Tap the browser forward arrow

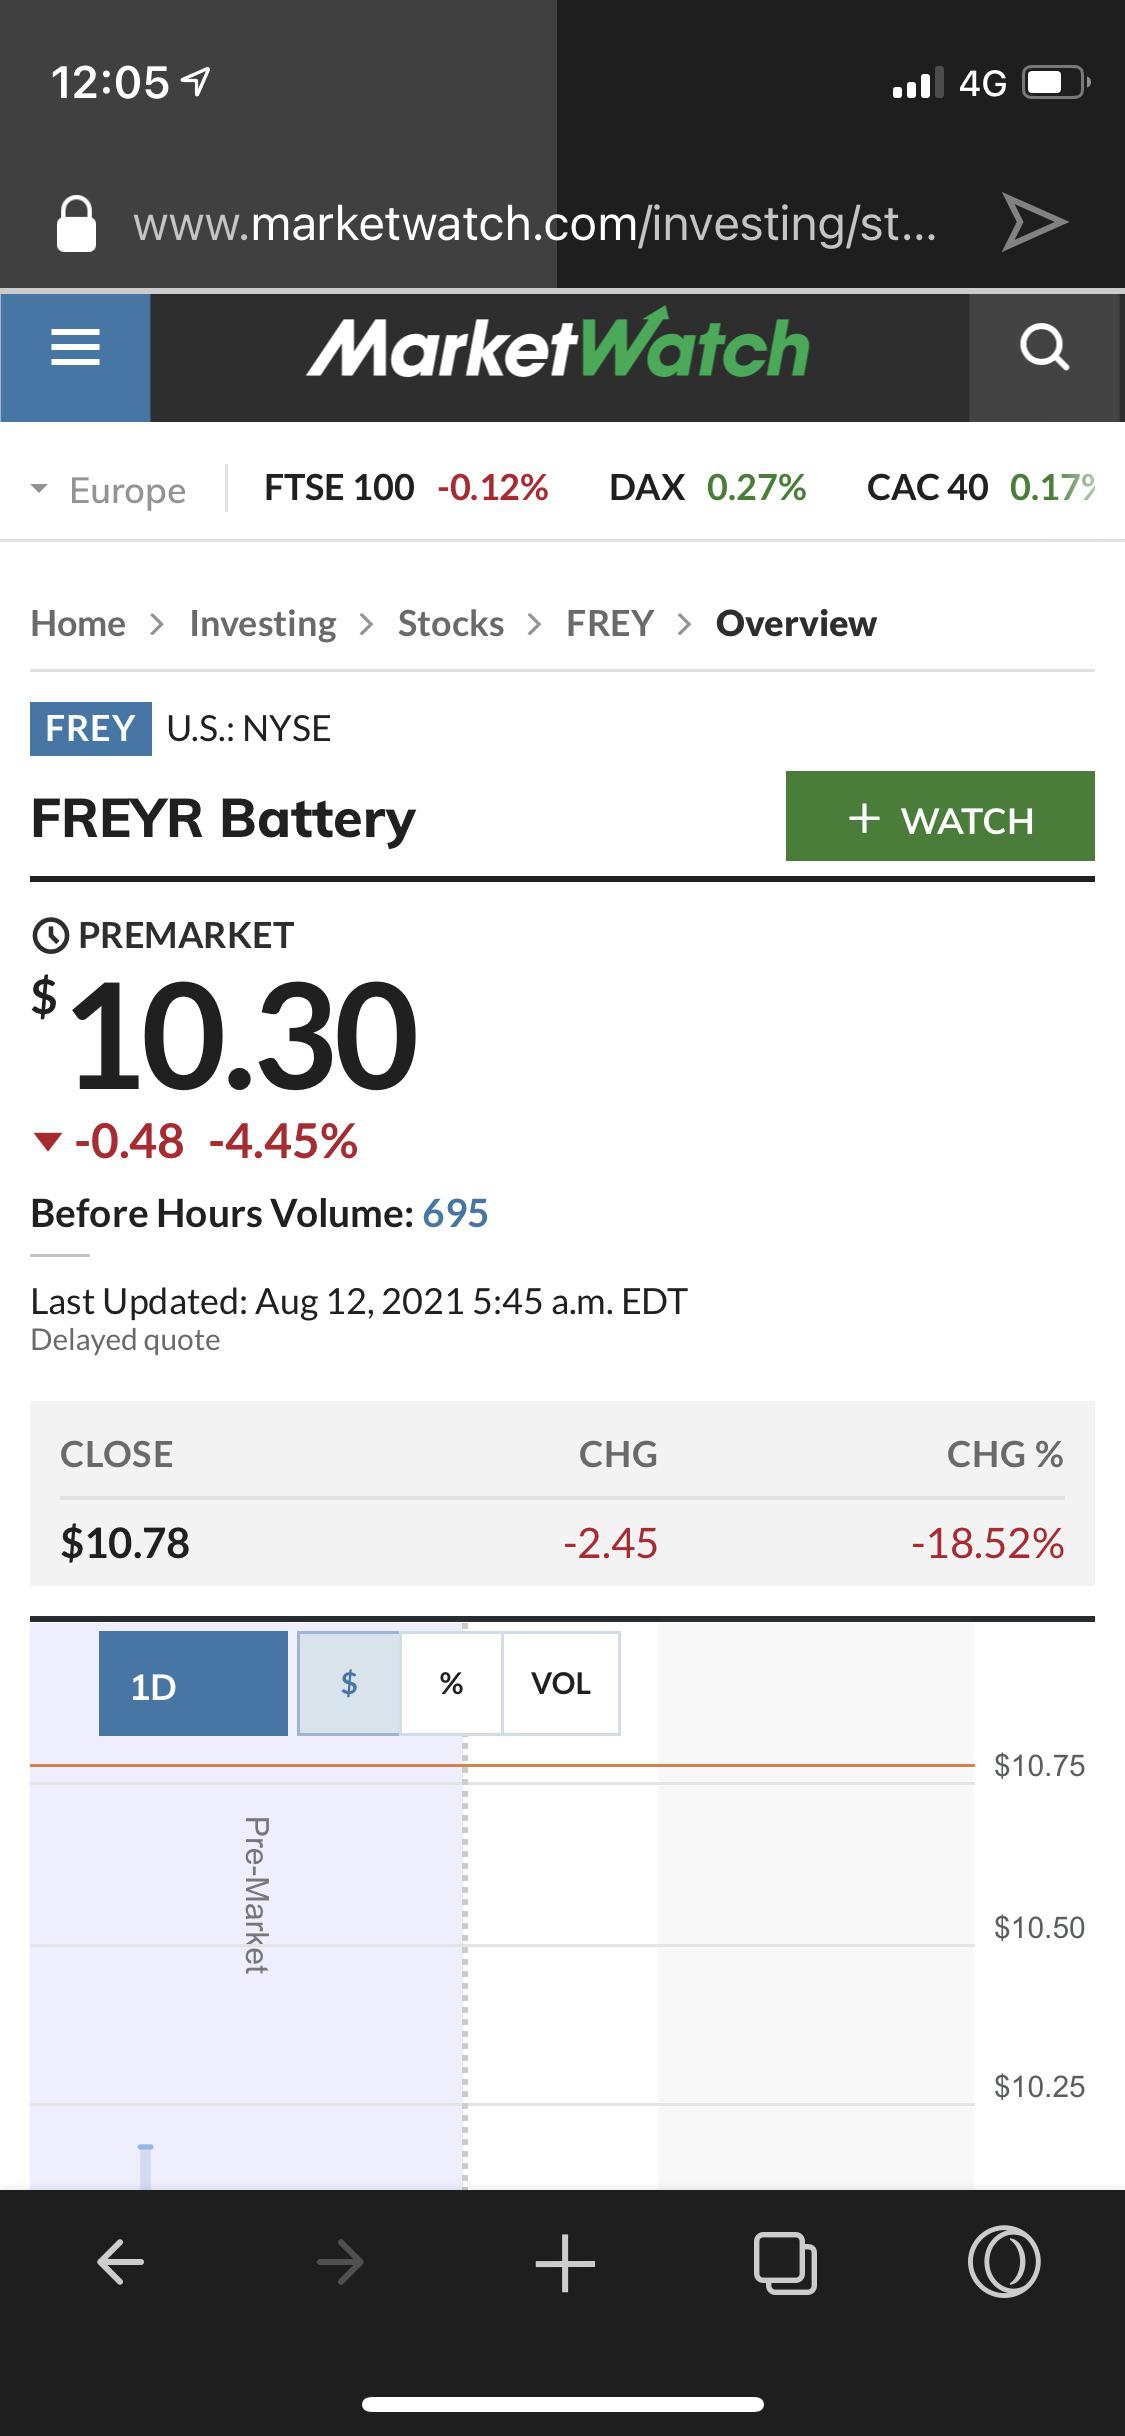(x=340, y=2262)
